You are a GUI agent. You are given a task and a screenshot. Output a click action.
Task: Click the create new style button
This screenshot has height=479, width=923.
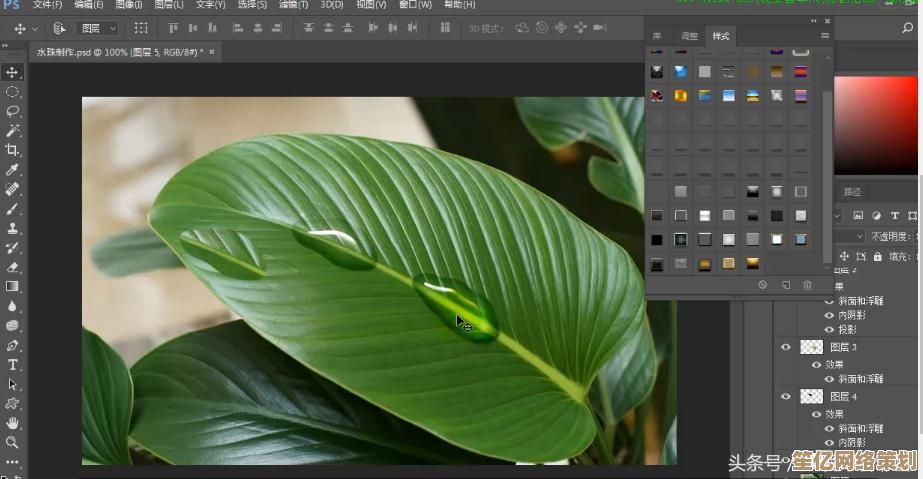point(785,285)
